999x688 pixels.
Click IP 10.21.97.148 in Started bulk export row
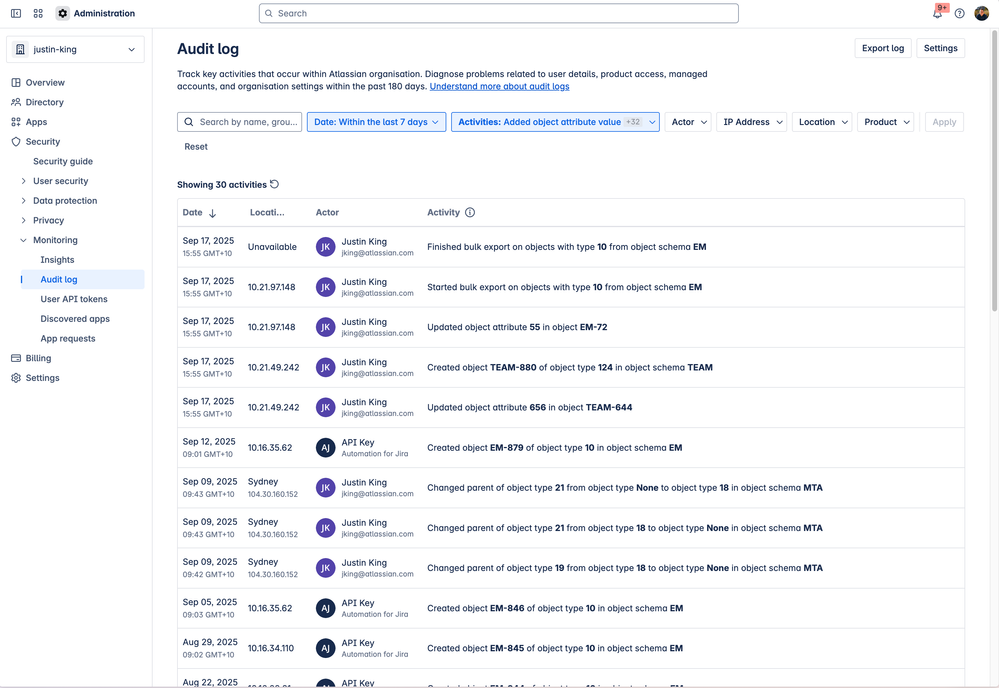pyautogui.click(x=271, y=287)
